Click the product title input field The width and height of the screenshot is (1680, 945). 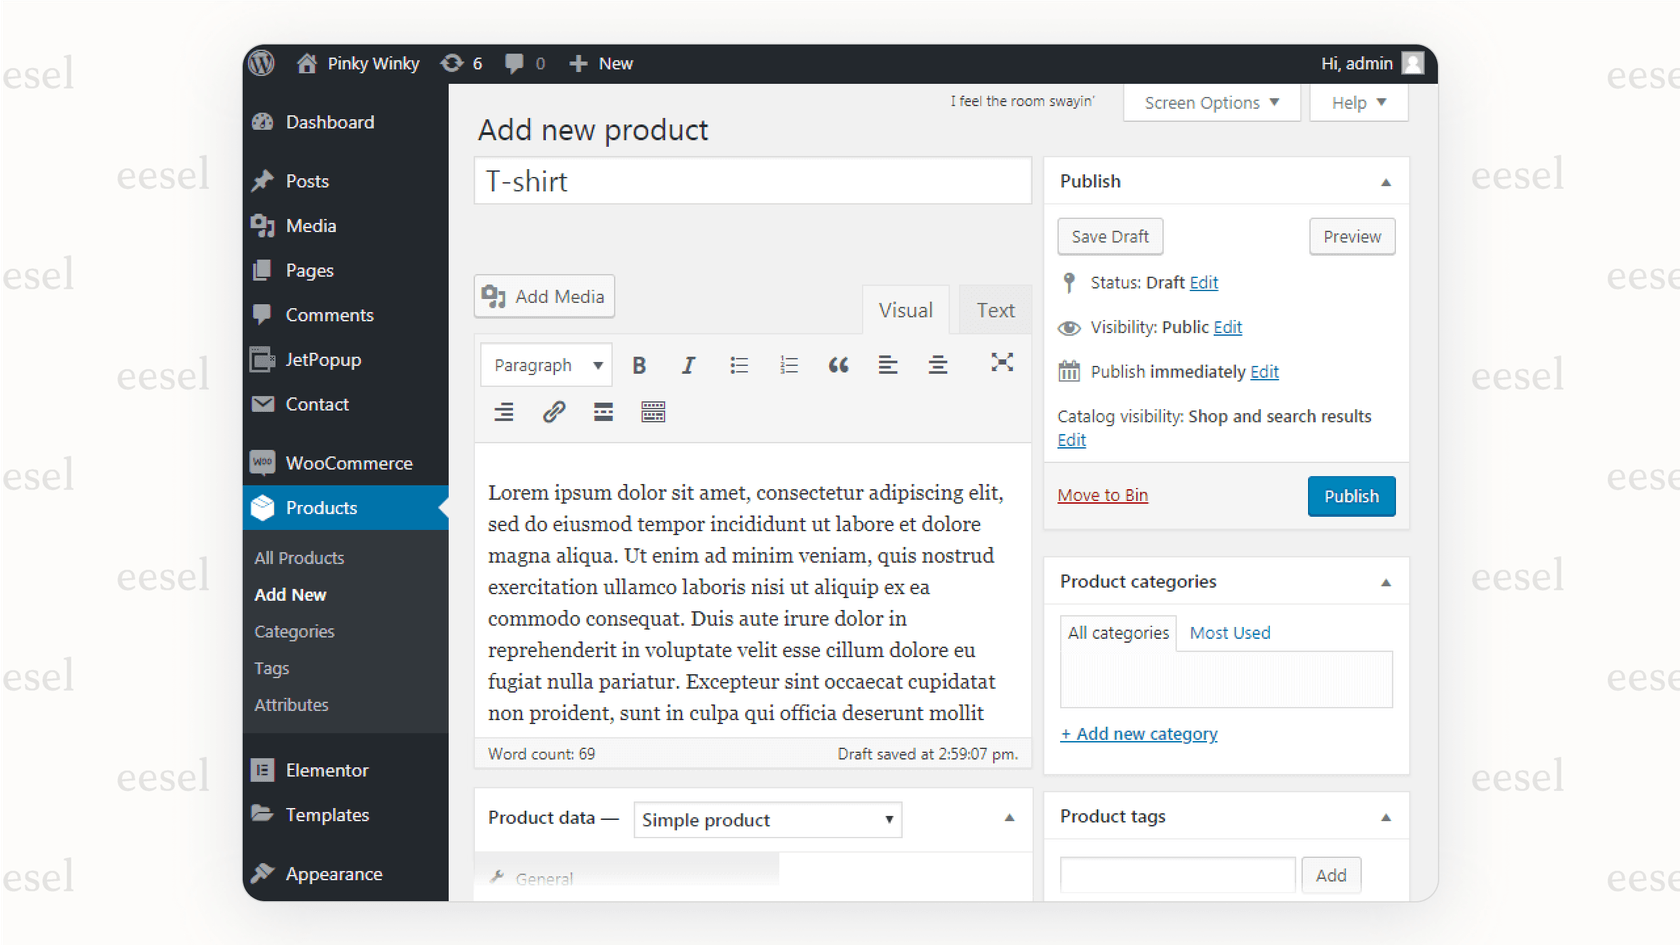(752, 181)
